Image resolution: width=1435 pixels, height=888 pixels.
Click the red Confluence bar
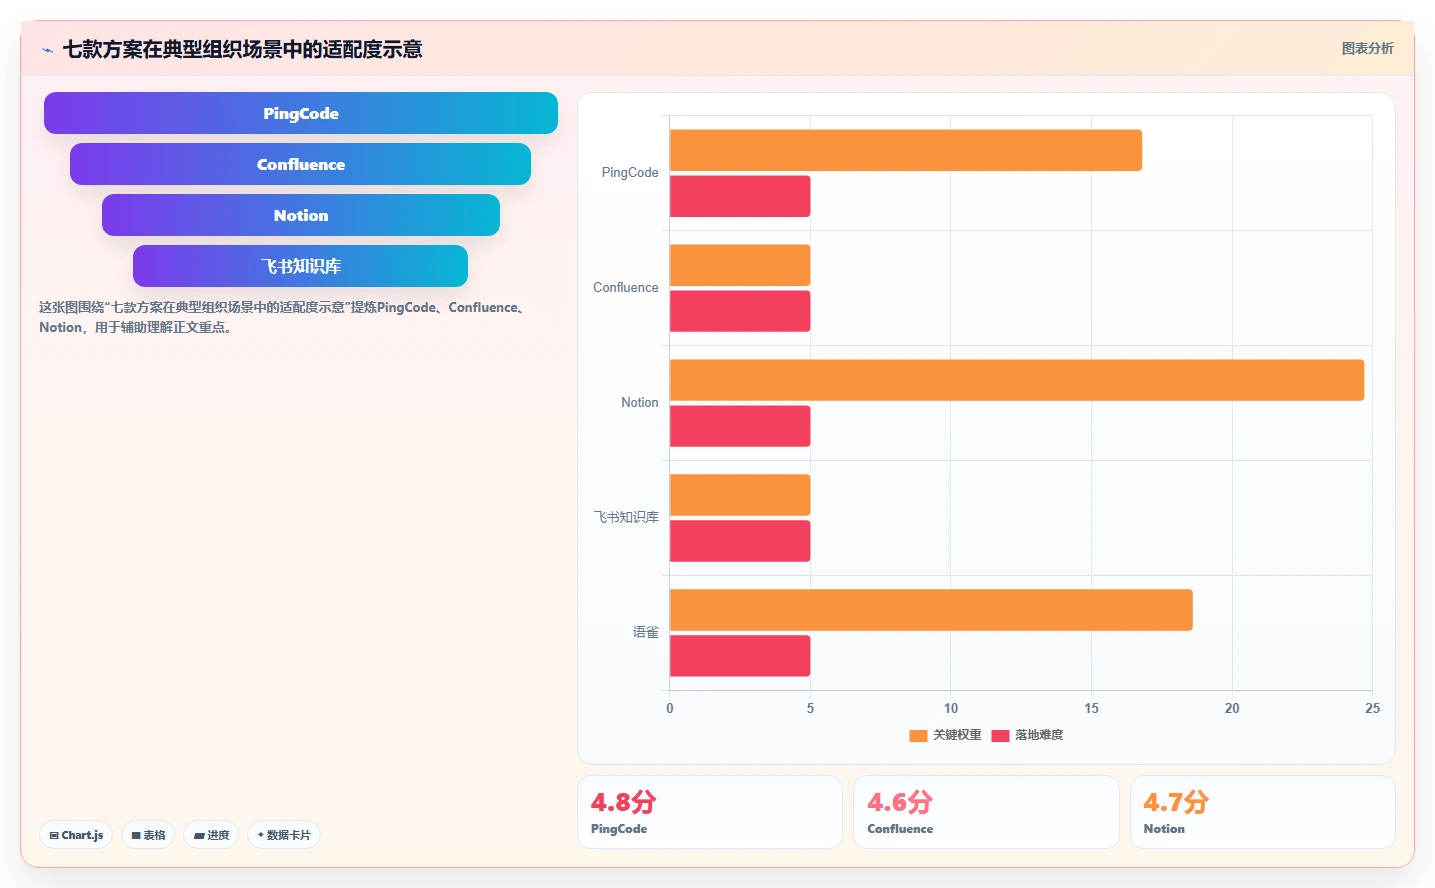(x=740, y=311)
